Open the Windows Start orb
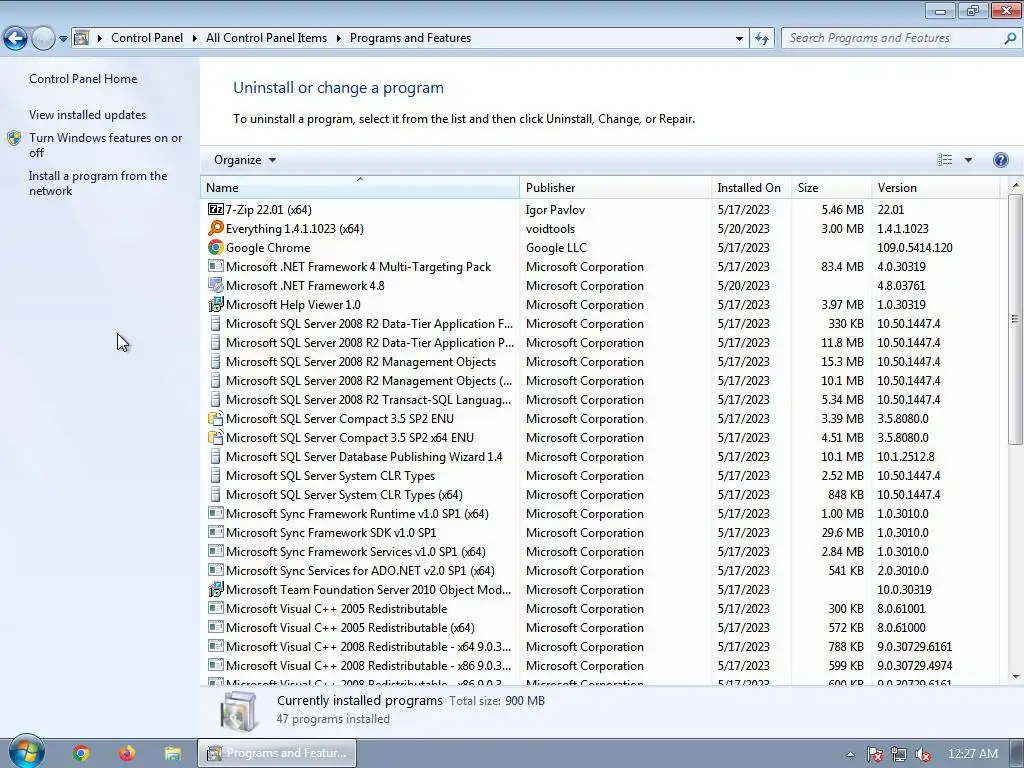 (x=26, y=752)
